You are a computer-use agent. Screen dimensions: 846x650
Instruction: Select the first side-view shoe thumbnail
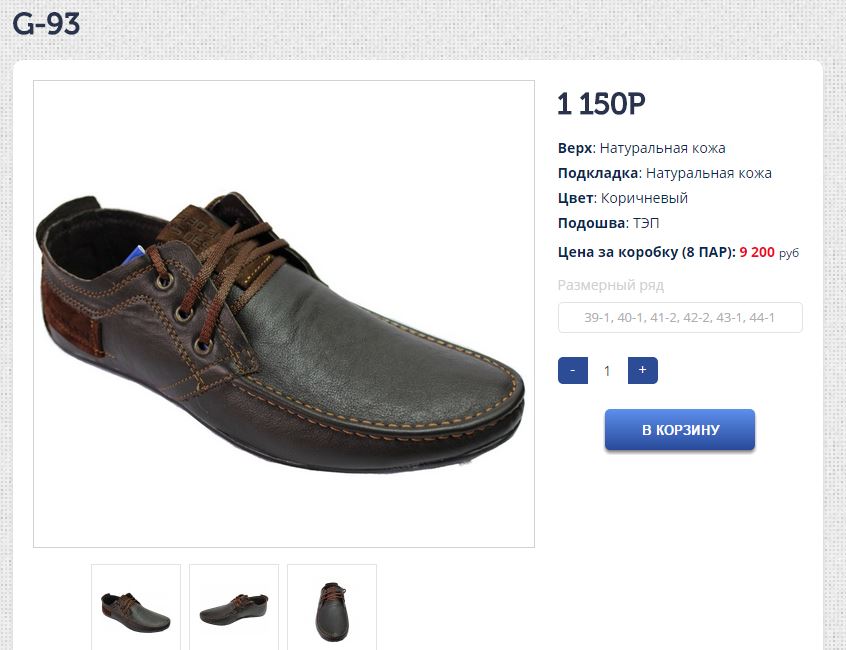point(136,606)
